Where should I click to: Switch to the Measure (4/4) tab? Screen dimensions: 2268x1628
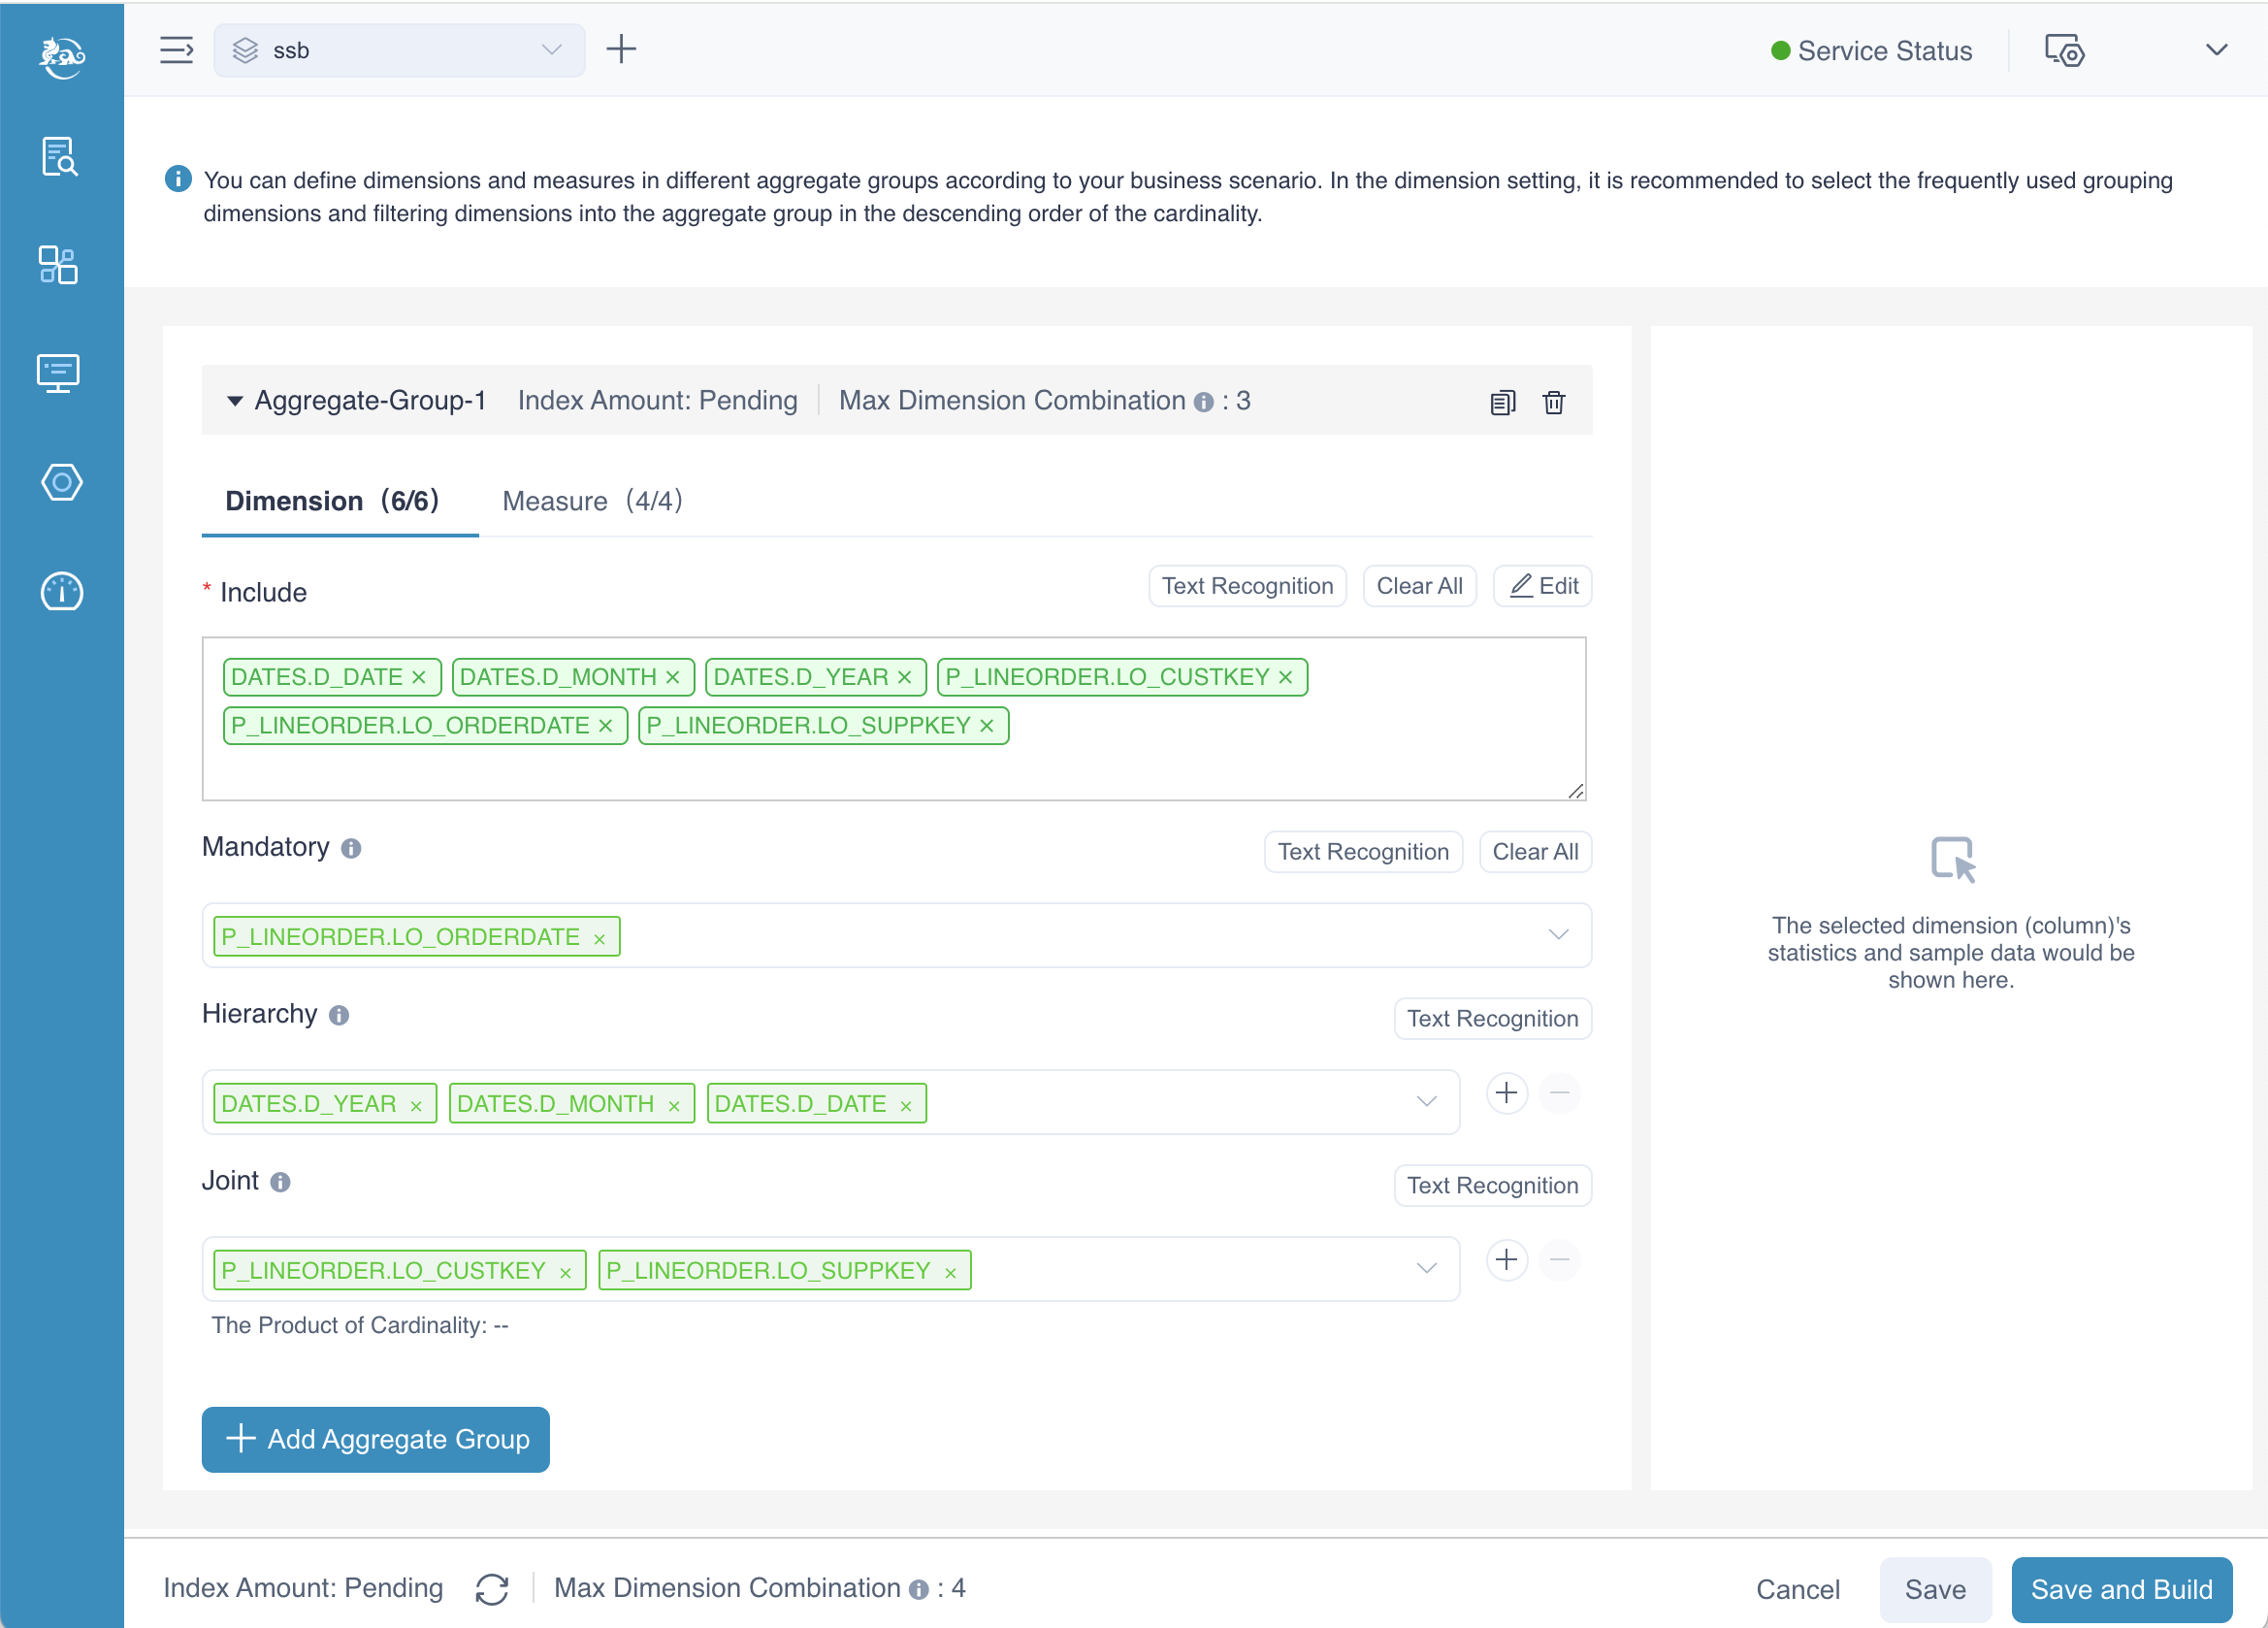coord(592,501)
